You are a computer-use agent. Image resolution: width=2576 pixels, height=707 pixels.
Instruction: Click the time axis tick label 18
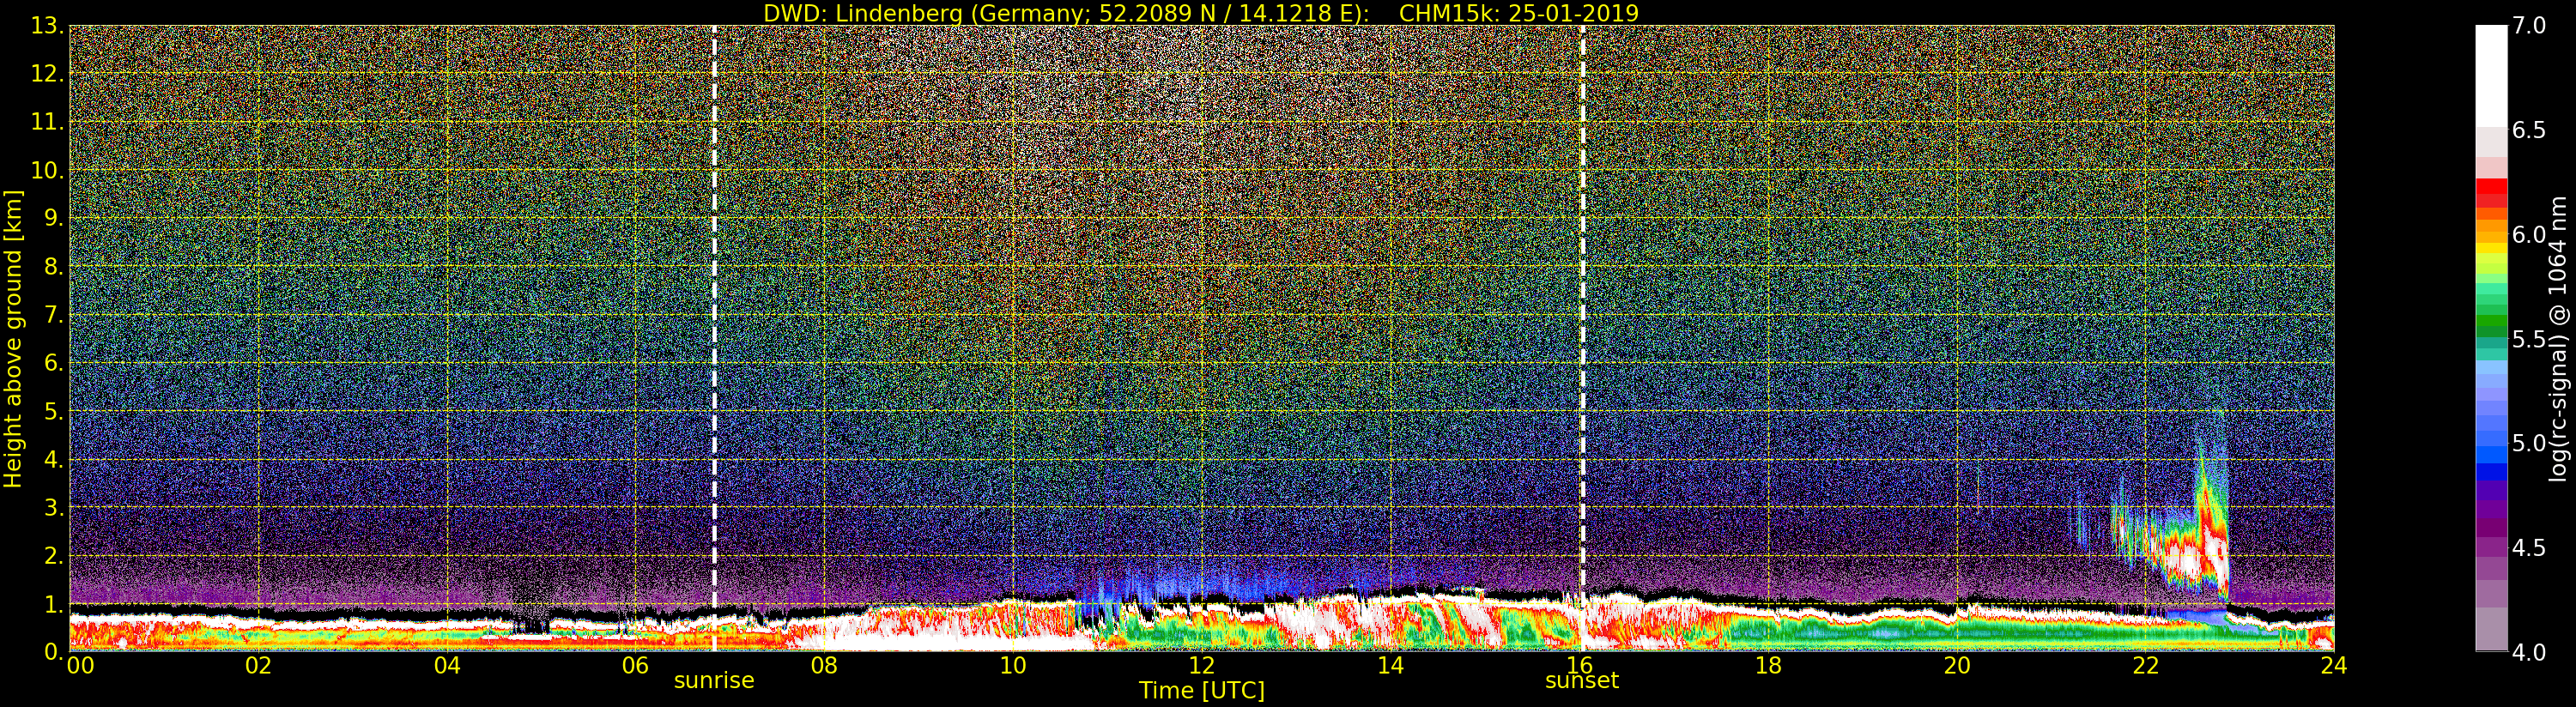(x=1768, y=665)
